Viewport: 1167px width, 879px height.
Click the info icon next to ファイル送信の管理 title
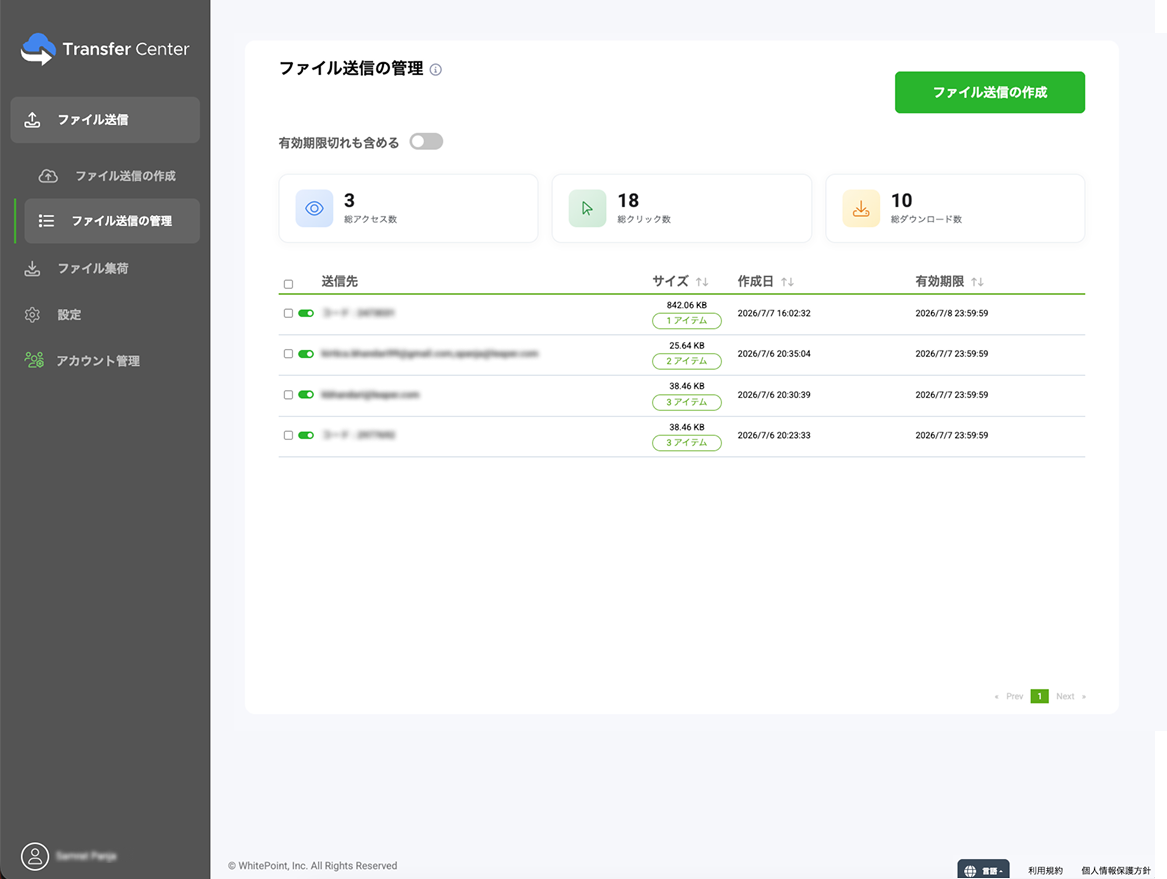(x=436, y=70)
